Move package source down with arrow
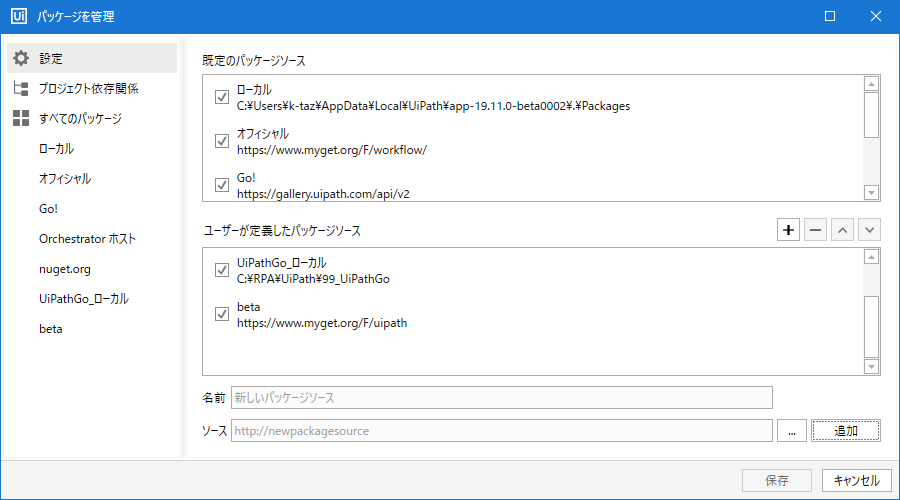Image resolution: width=900 pixels, height=500 pixels. pos(870,230)
